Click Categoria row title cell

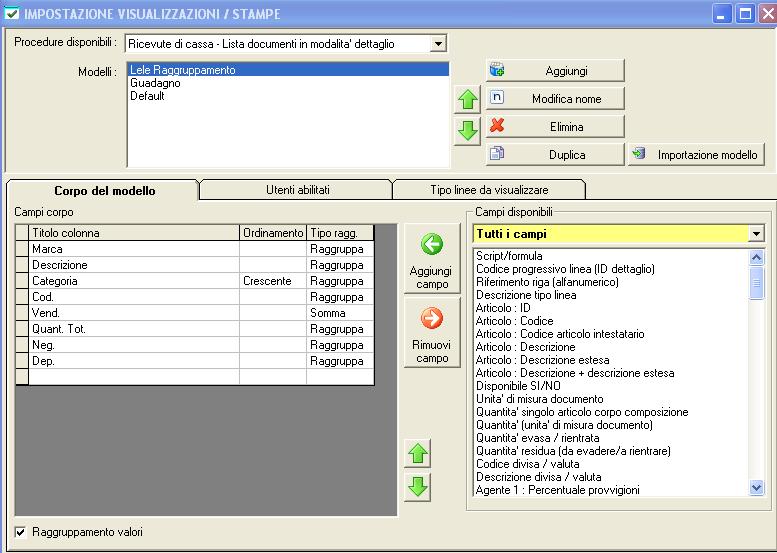[x=134, y=281]
